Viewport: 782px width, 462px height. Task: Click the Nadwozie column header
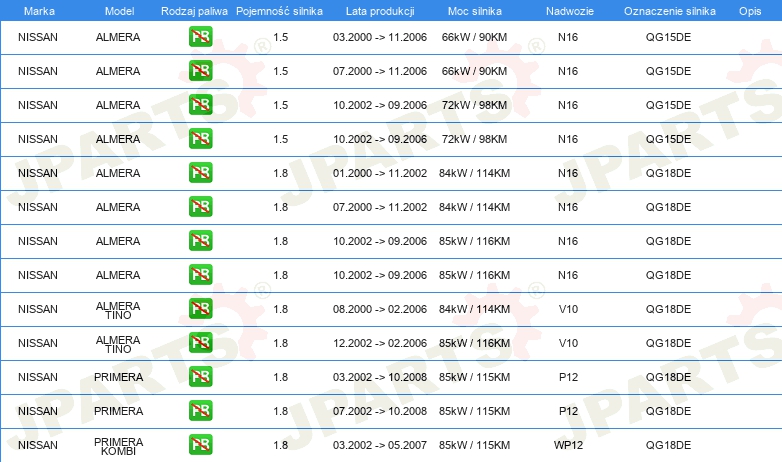[x=570, y=11]
